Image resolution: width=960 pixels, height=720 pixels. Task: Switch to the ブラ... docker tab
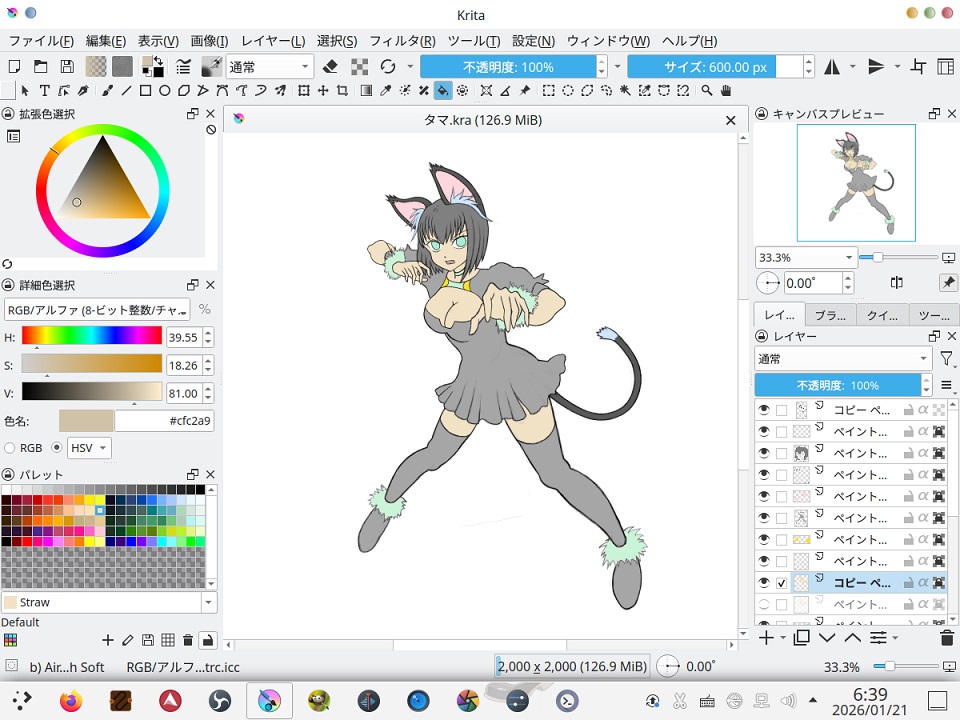point(830,314)
